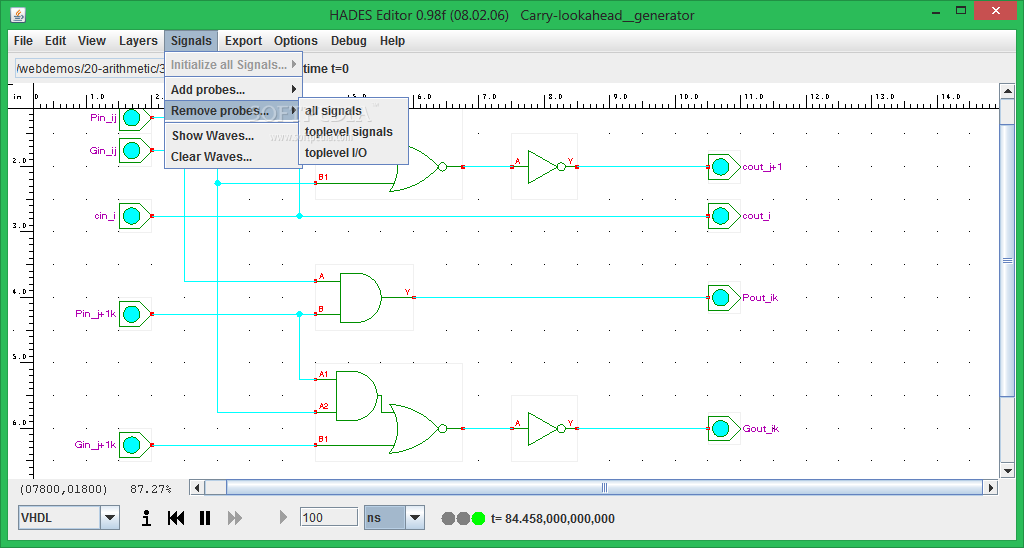Screen dimensions: 1024x548
Task: Open the Export menu
Action: click(243, 40)
